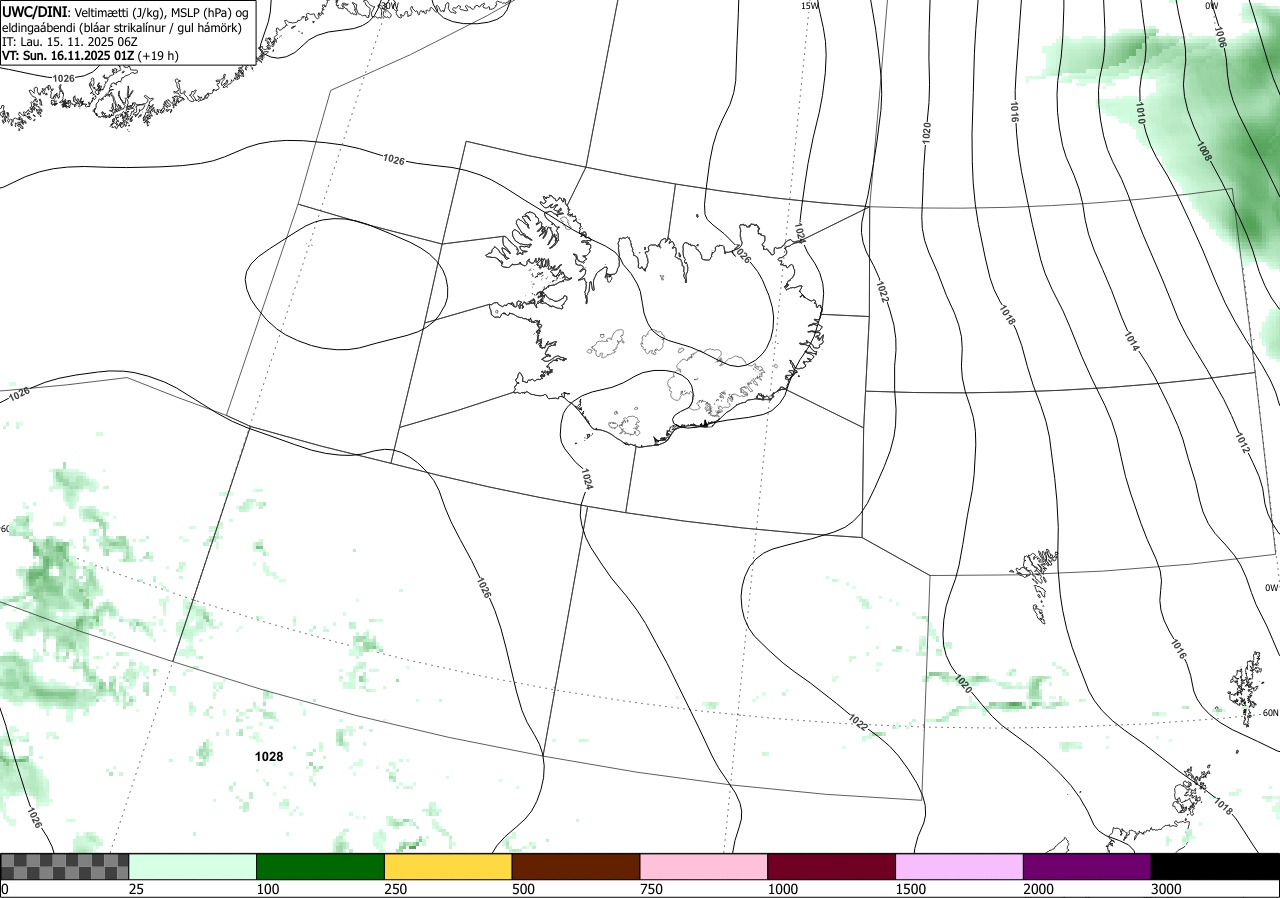Select the yellow 250–500 legend swatch

click(448, 866)
